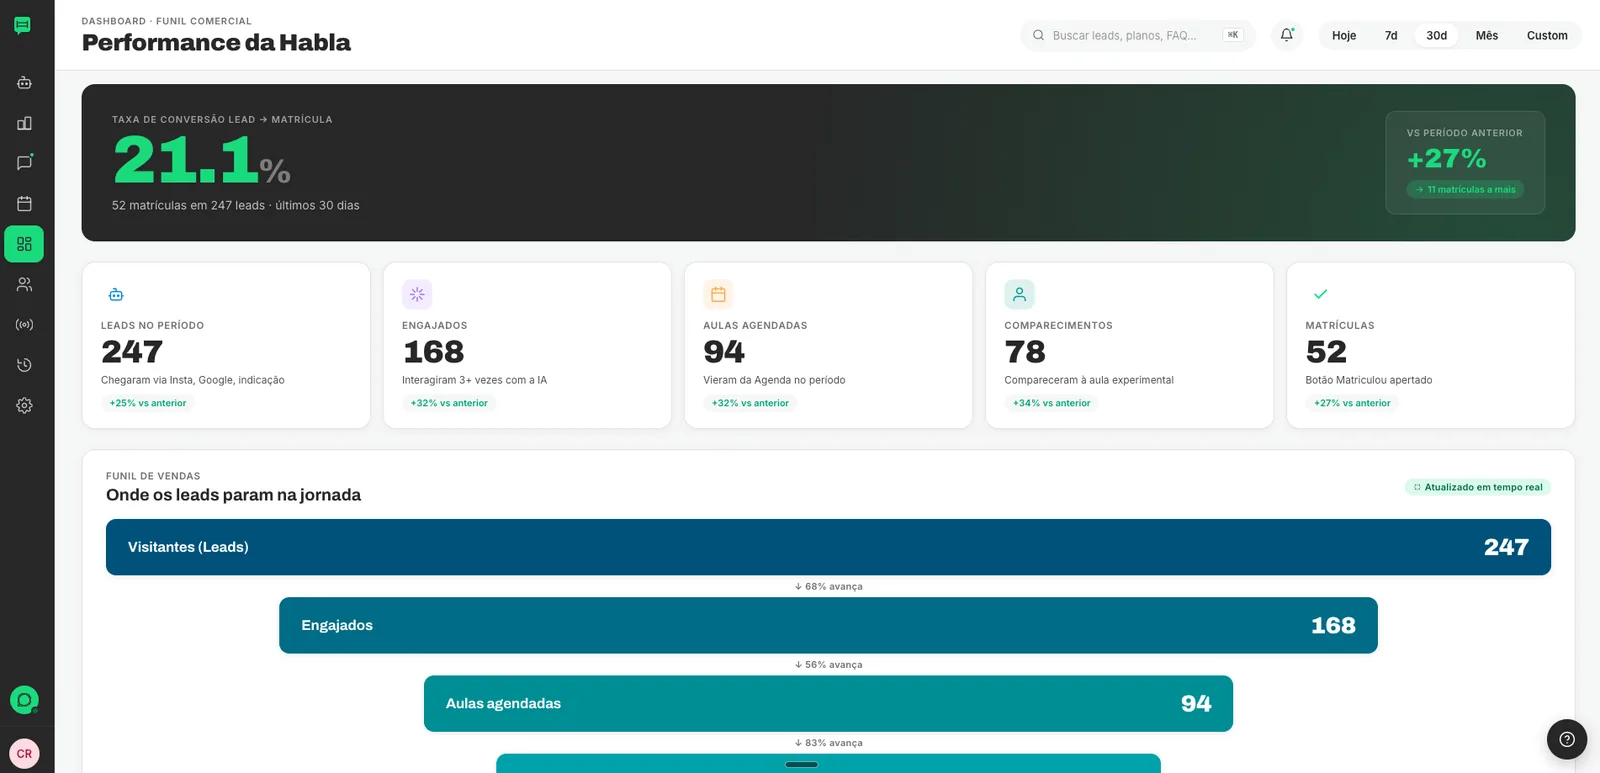The height and width of the screenshot is (773, 1600).
Task: Click the 11 matrículas a mais pill
Action: 1465,189
